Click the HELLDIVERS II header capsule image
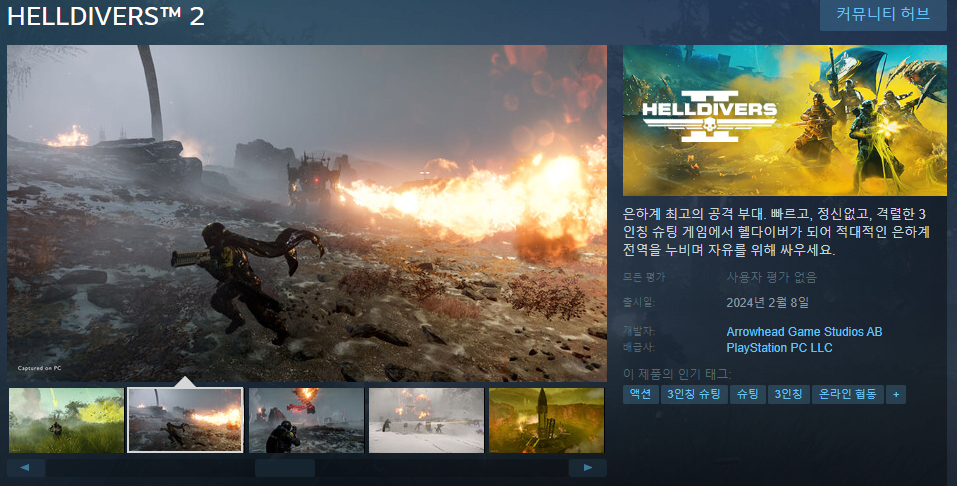Screen dimensions: 957x486 click(x=785, y=120)
